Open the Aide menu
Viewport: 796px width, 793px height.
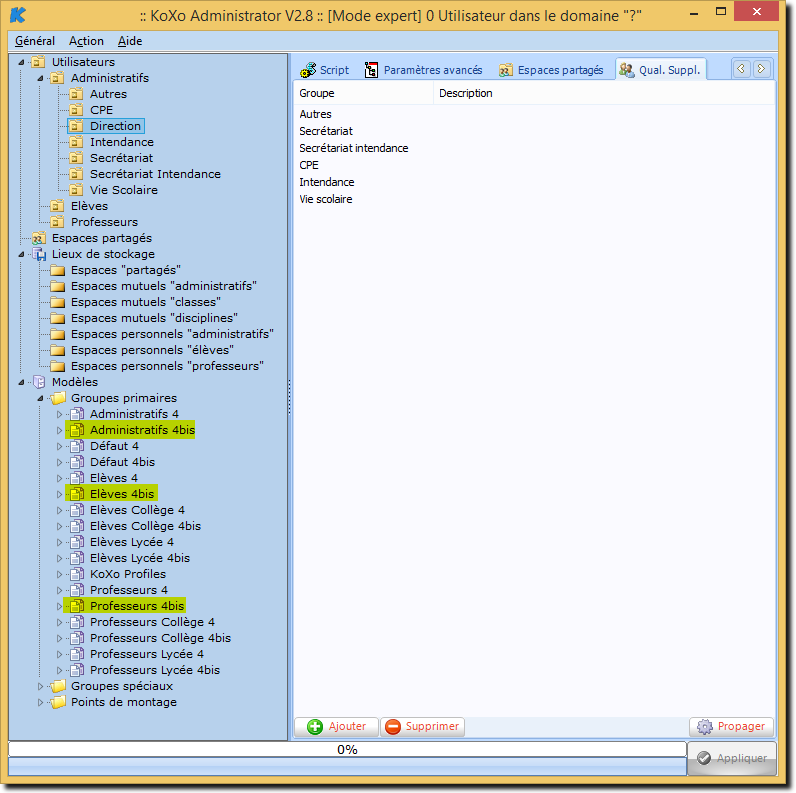130,41
